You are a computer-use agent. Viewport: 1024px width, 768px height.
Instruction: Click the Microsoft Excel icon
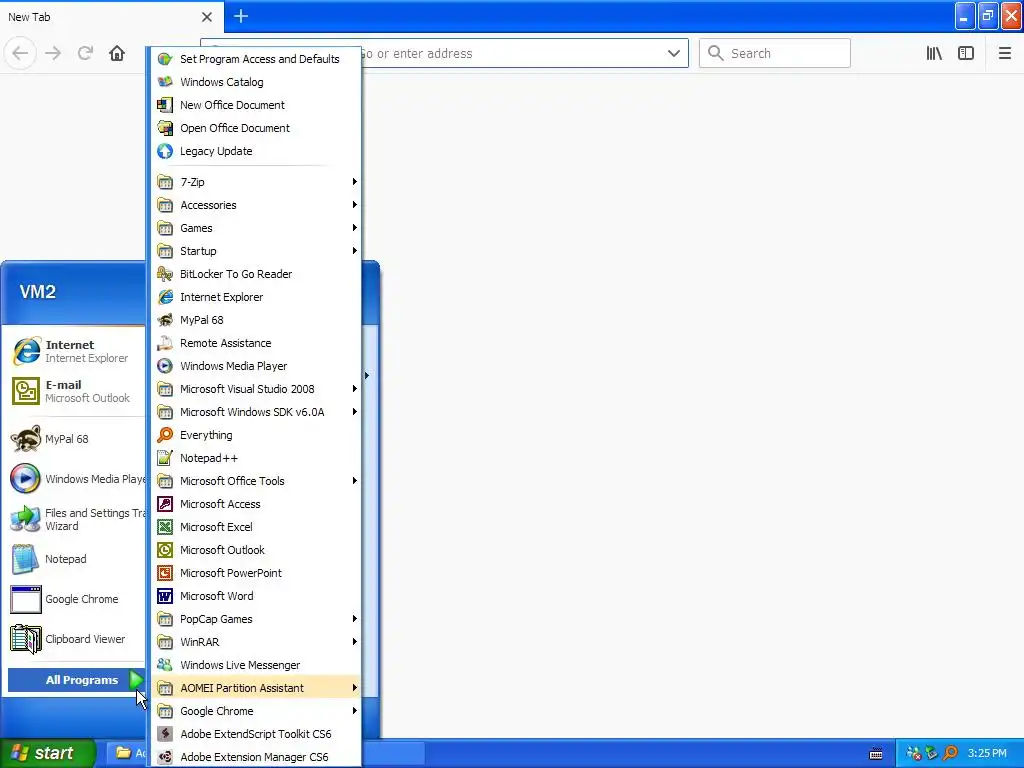click(165, 526)
